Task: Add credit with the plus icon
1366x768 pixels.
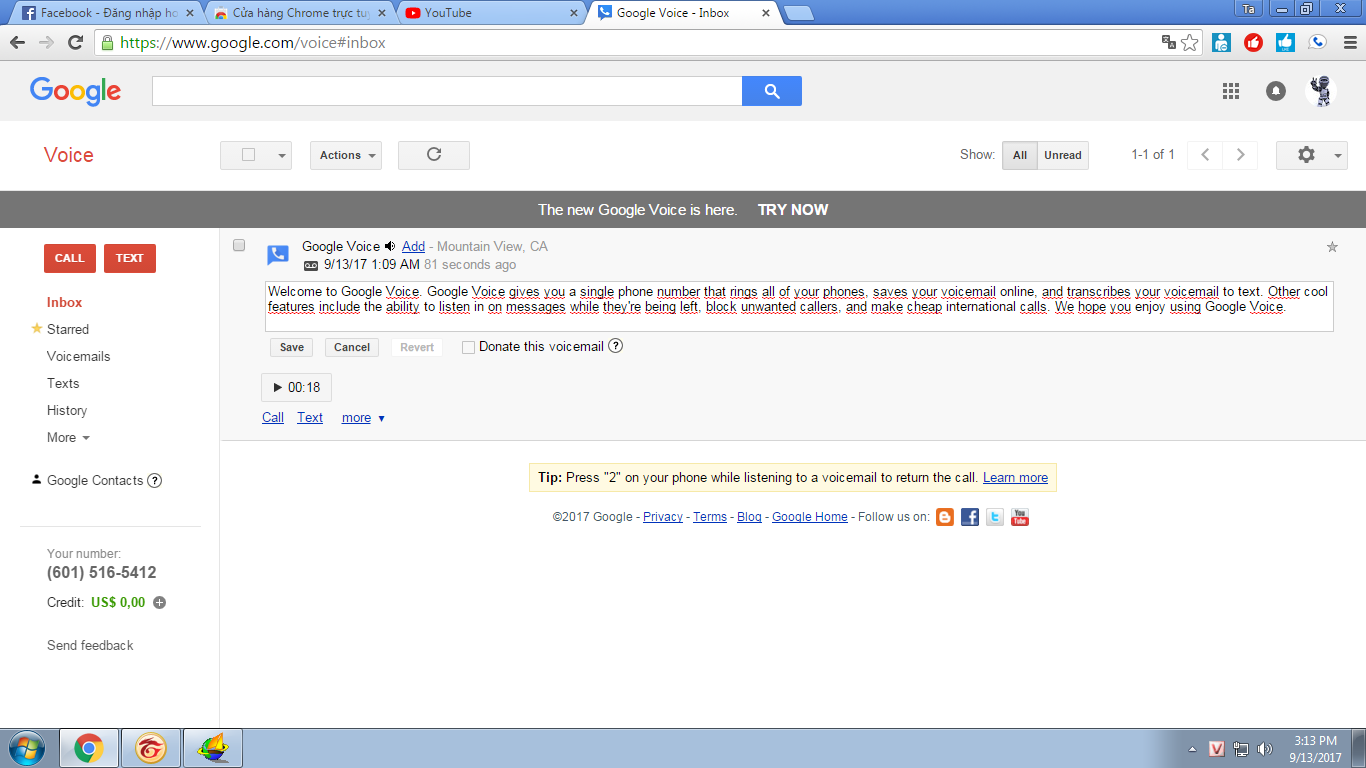Action: pos(159,603)
